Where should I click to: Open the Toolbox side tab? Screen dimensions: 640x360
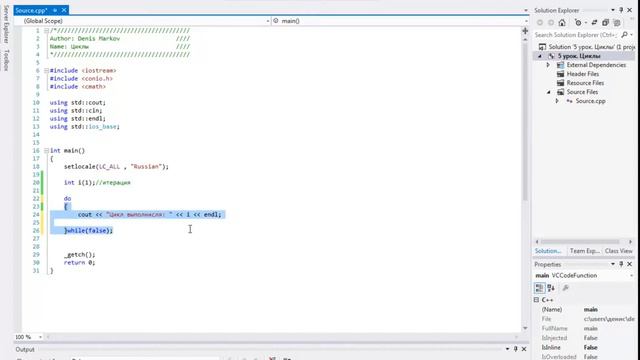(x=6, y=60)
